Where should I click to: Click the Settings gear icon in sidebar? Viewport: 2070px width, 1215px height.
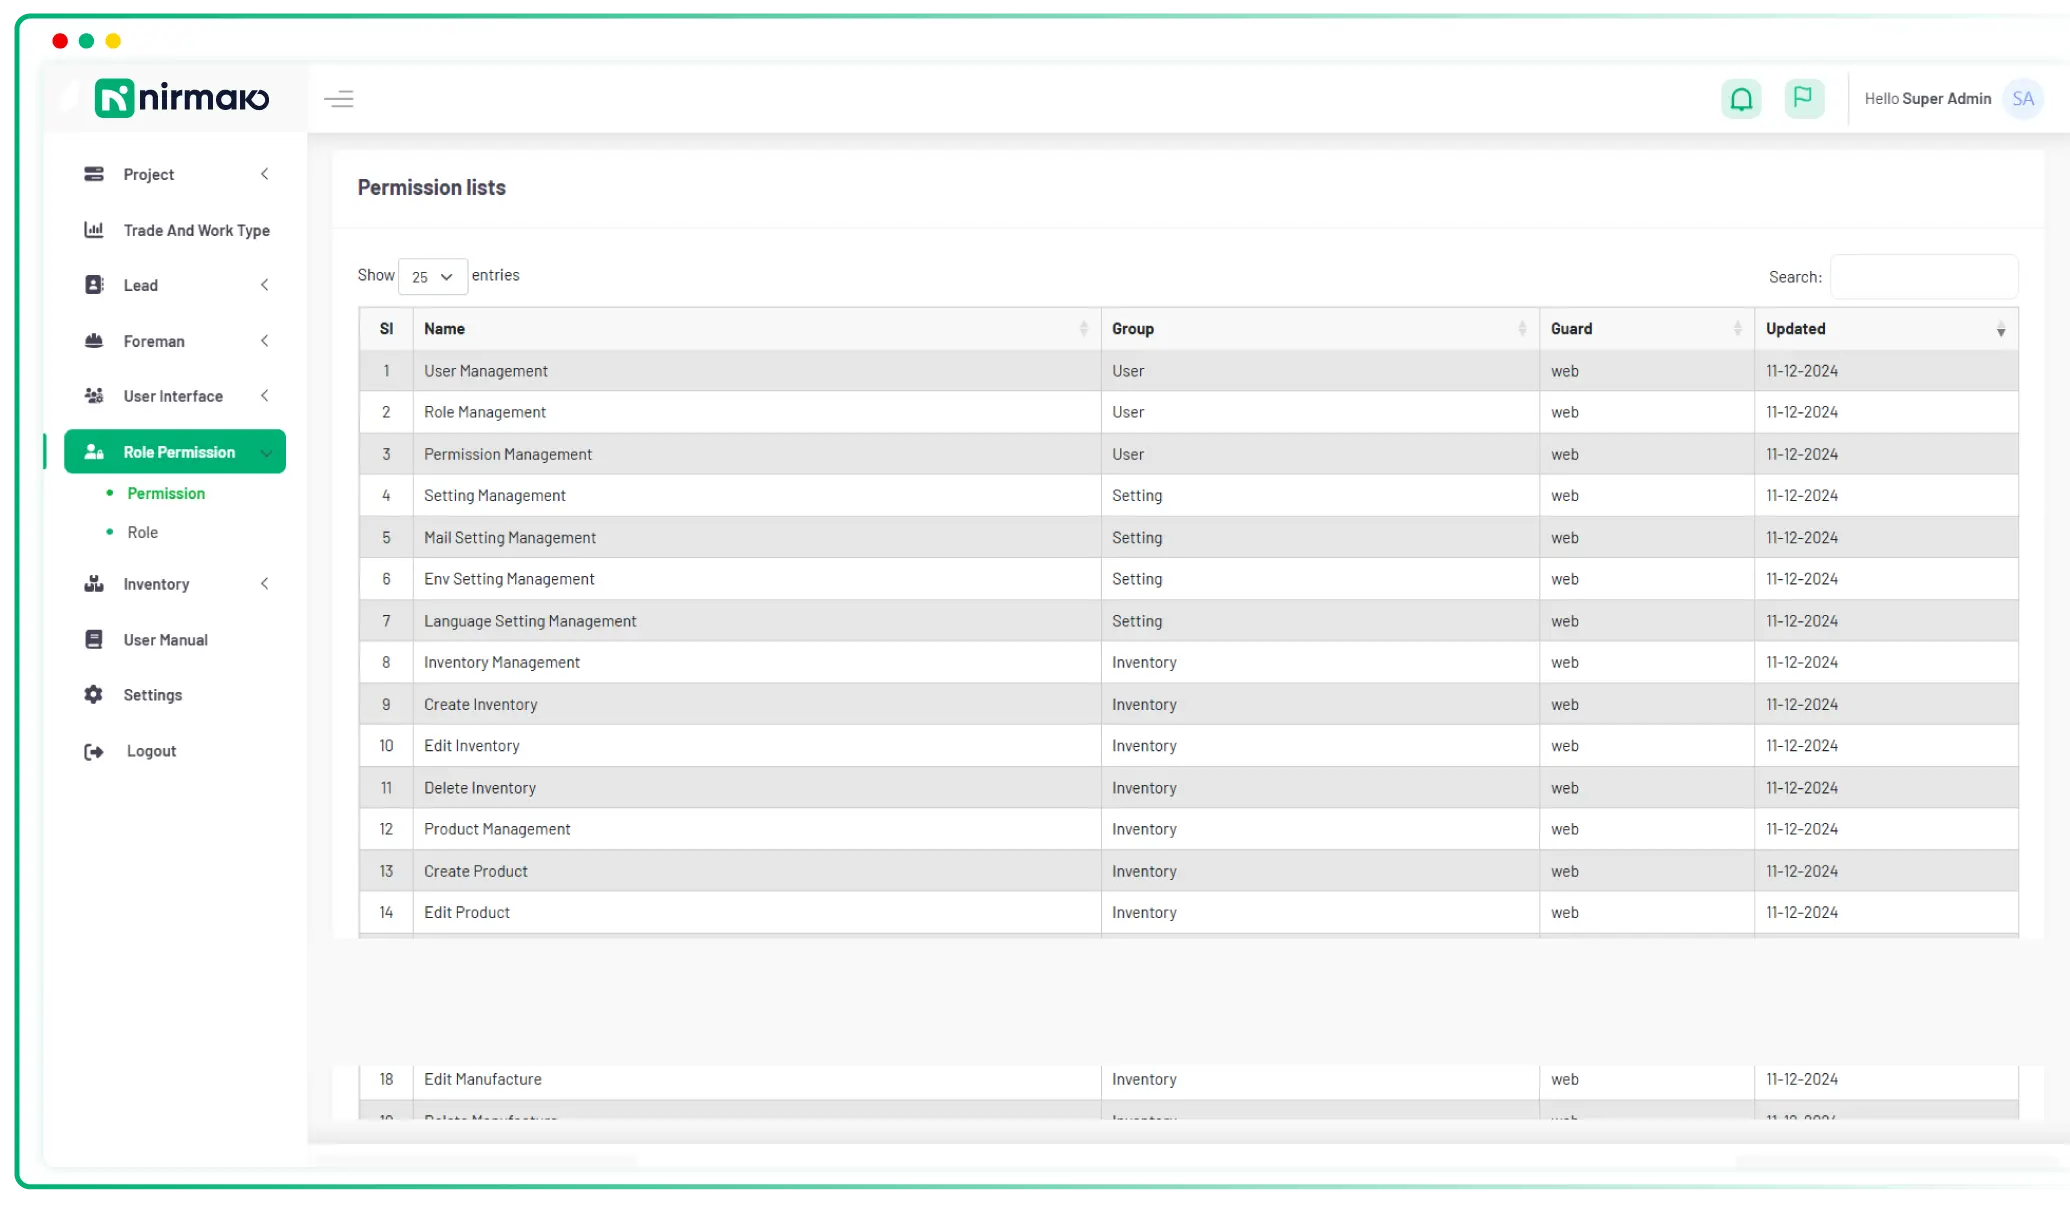[x=94, y=694]
